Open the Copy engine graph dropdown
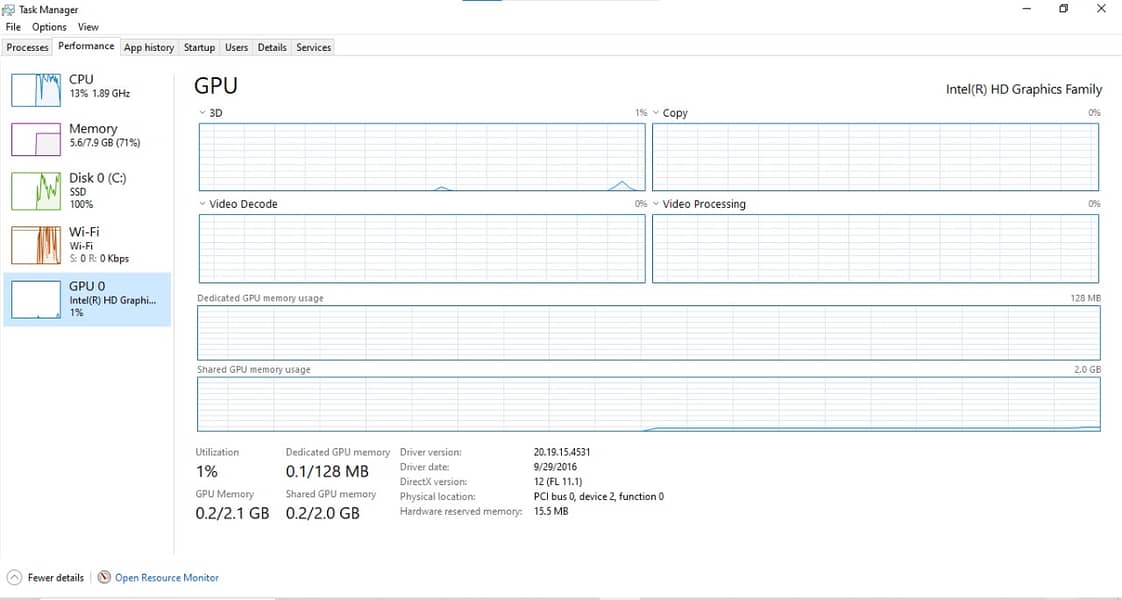 (656, 113)
